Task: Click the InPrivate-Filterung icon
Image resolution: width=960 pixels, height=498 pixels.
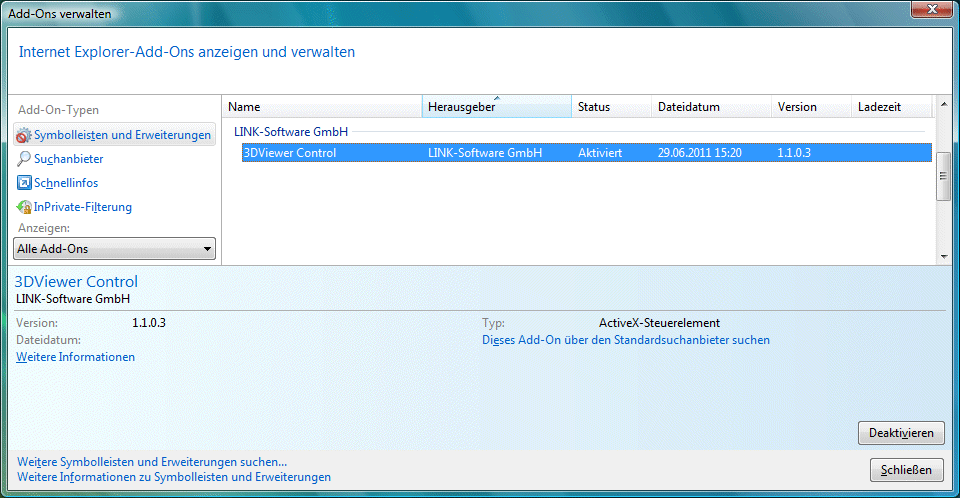Action: pyautogui.click(x=25, y=207)
